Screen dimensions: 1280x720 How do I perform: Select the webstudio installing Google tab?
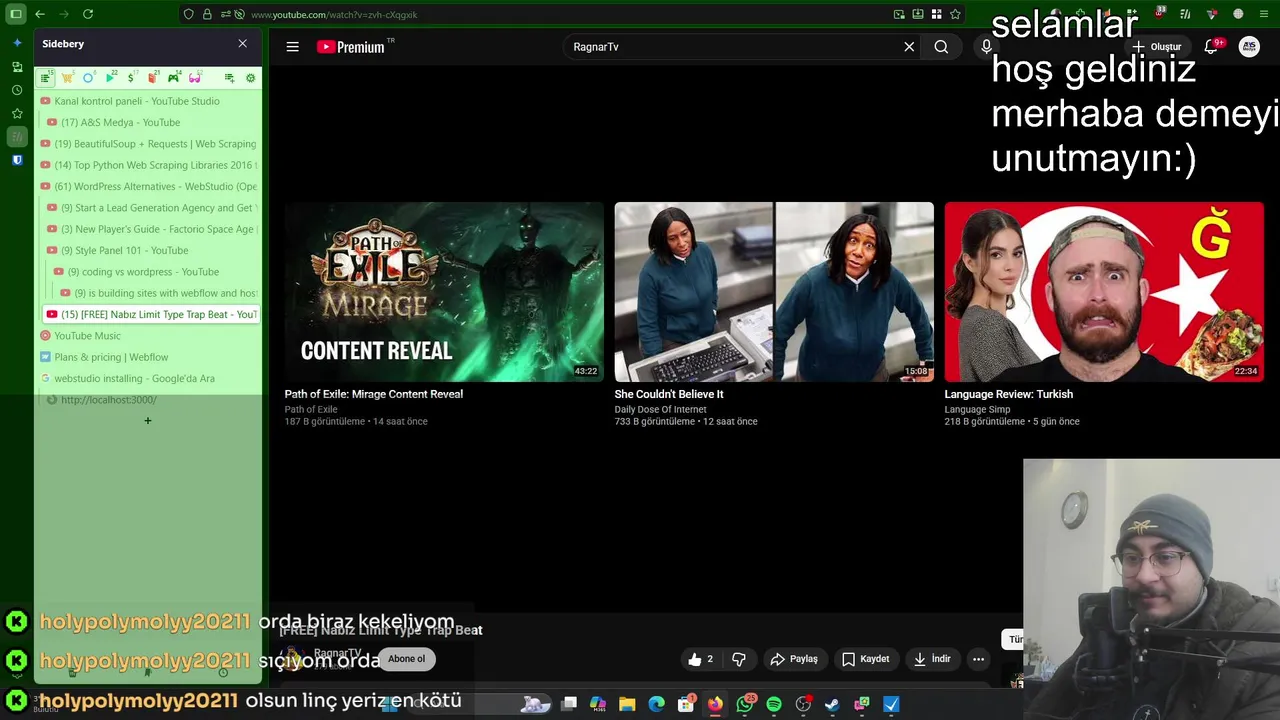coord(148,378)
